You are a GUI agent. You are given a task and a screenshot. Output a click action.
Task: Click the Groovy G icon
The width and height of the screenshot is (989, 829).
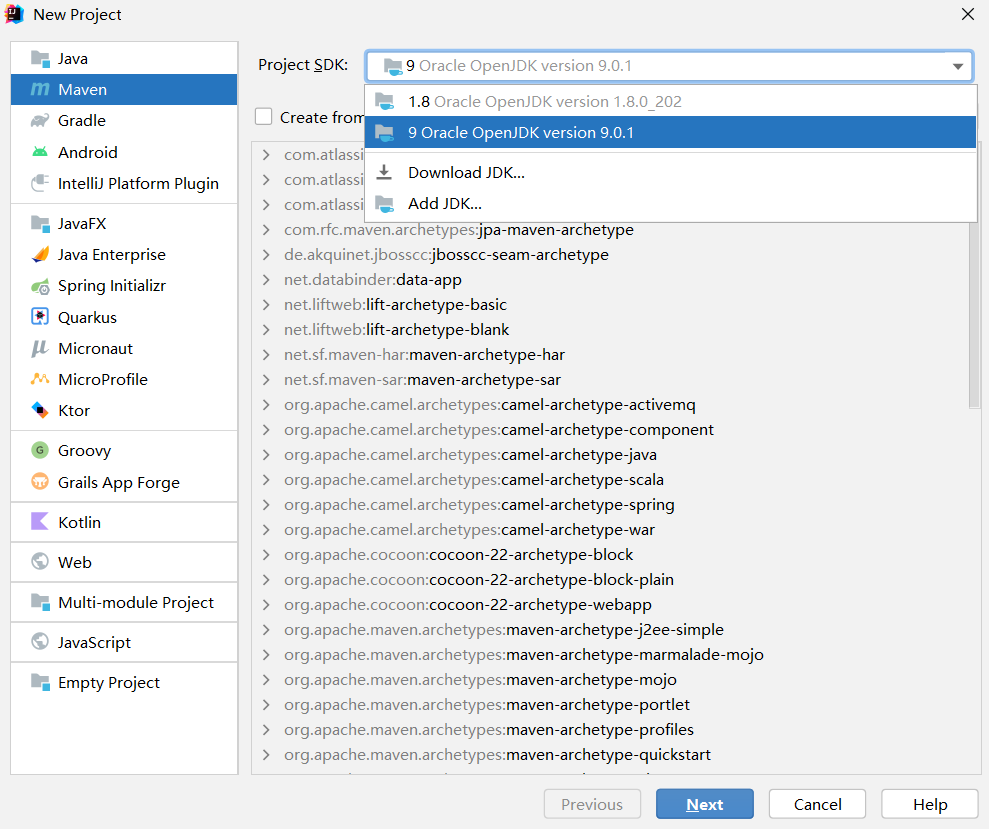point(40,450)
